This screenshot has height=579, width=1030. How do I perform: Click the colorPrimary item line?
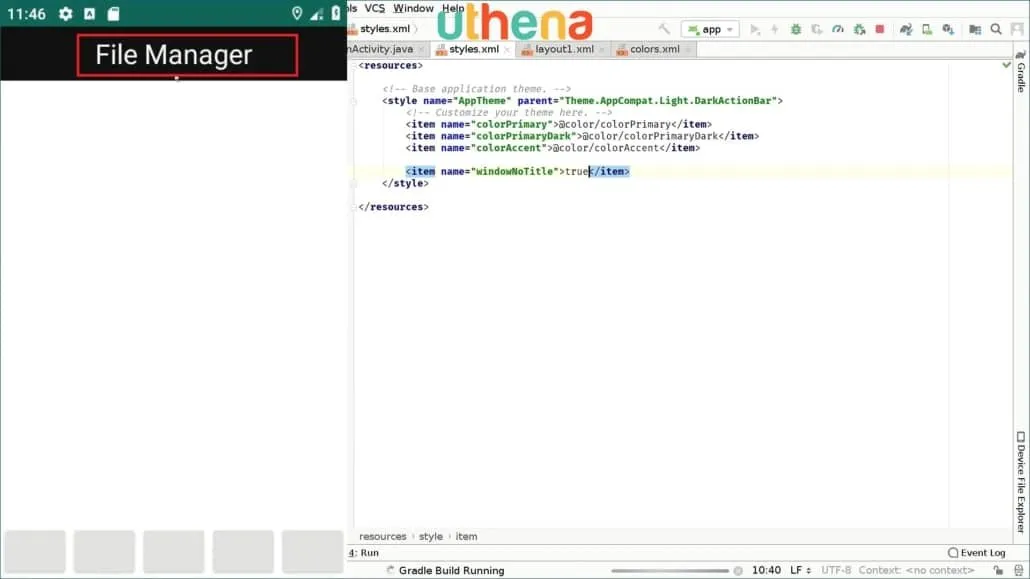(558, 124)
